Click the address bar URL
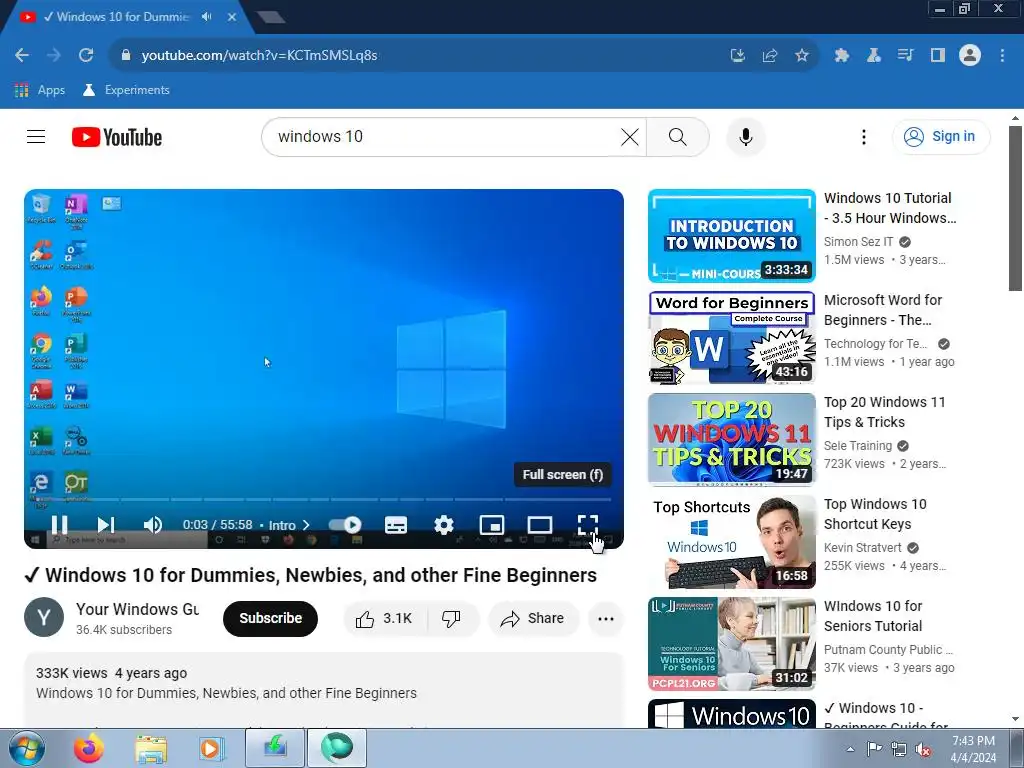 259,55
